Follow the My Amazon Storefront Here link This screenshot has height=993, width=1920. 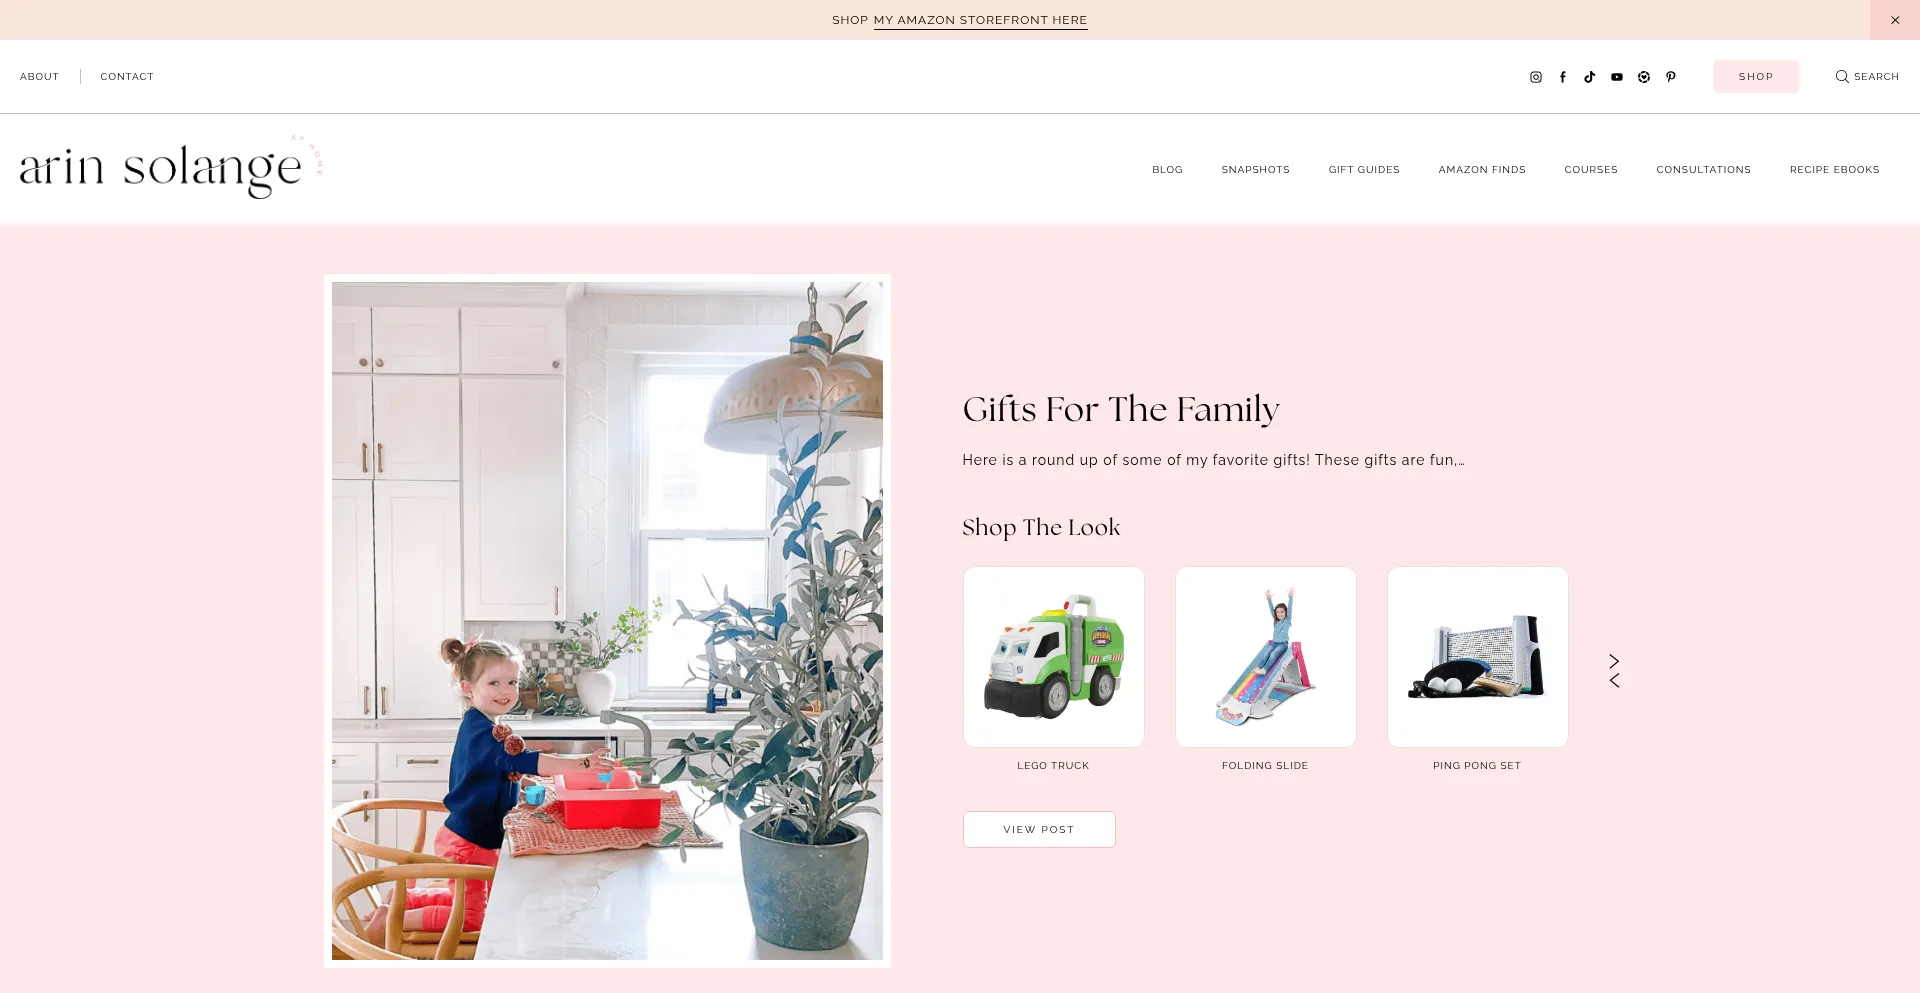(980, 20)
